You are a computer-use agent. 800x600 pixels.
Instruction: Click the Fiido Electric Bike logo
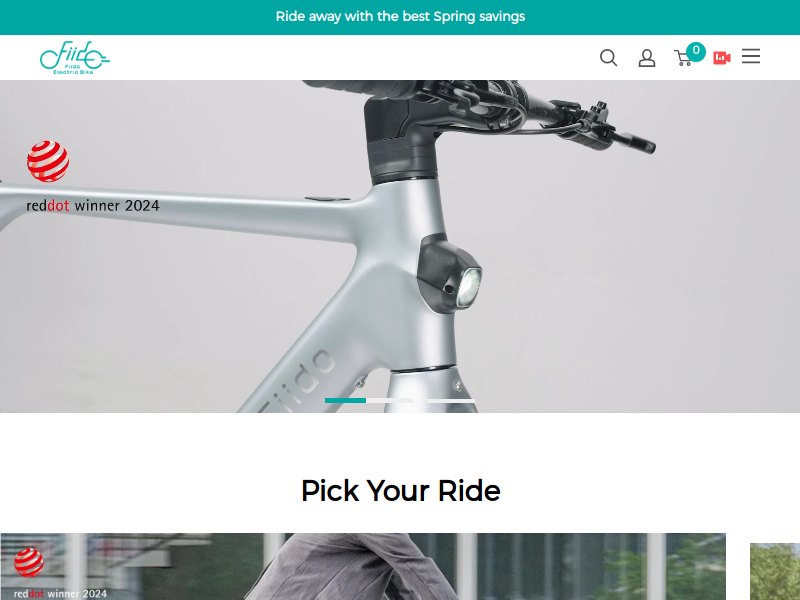click(x=75, y=58)
